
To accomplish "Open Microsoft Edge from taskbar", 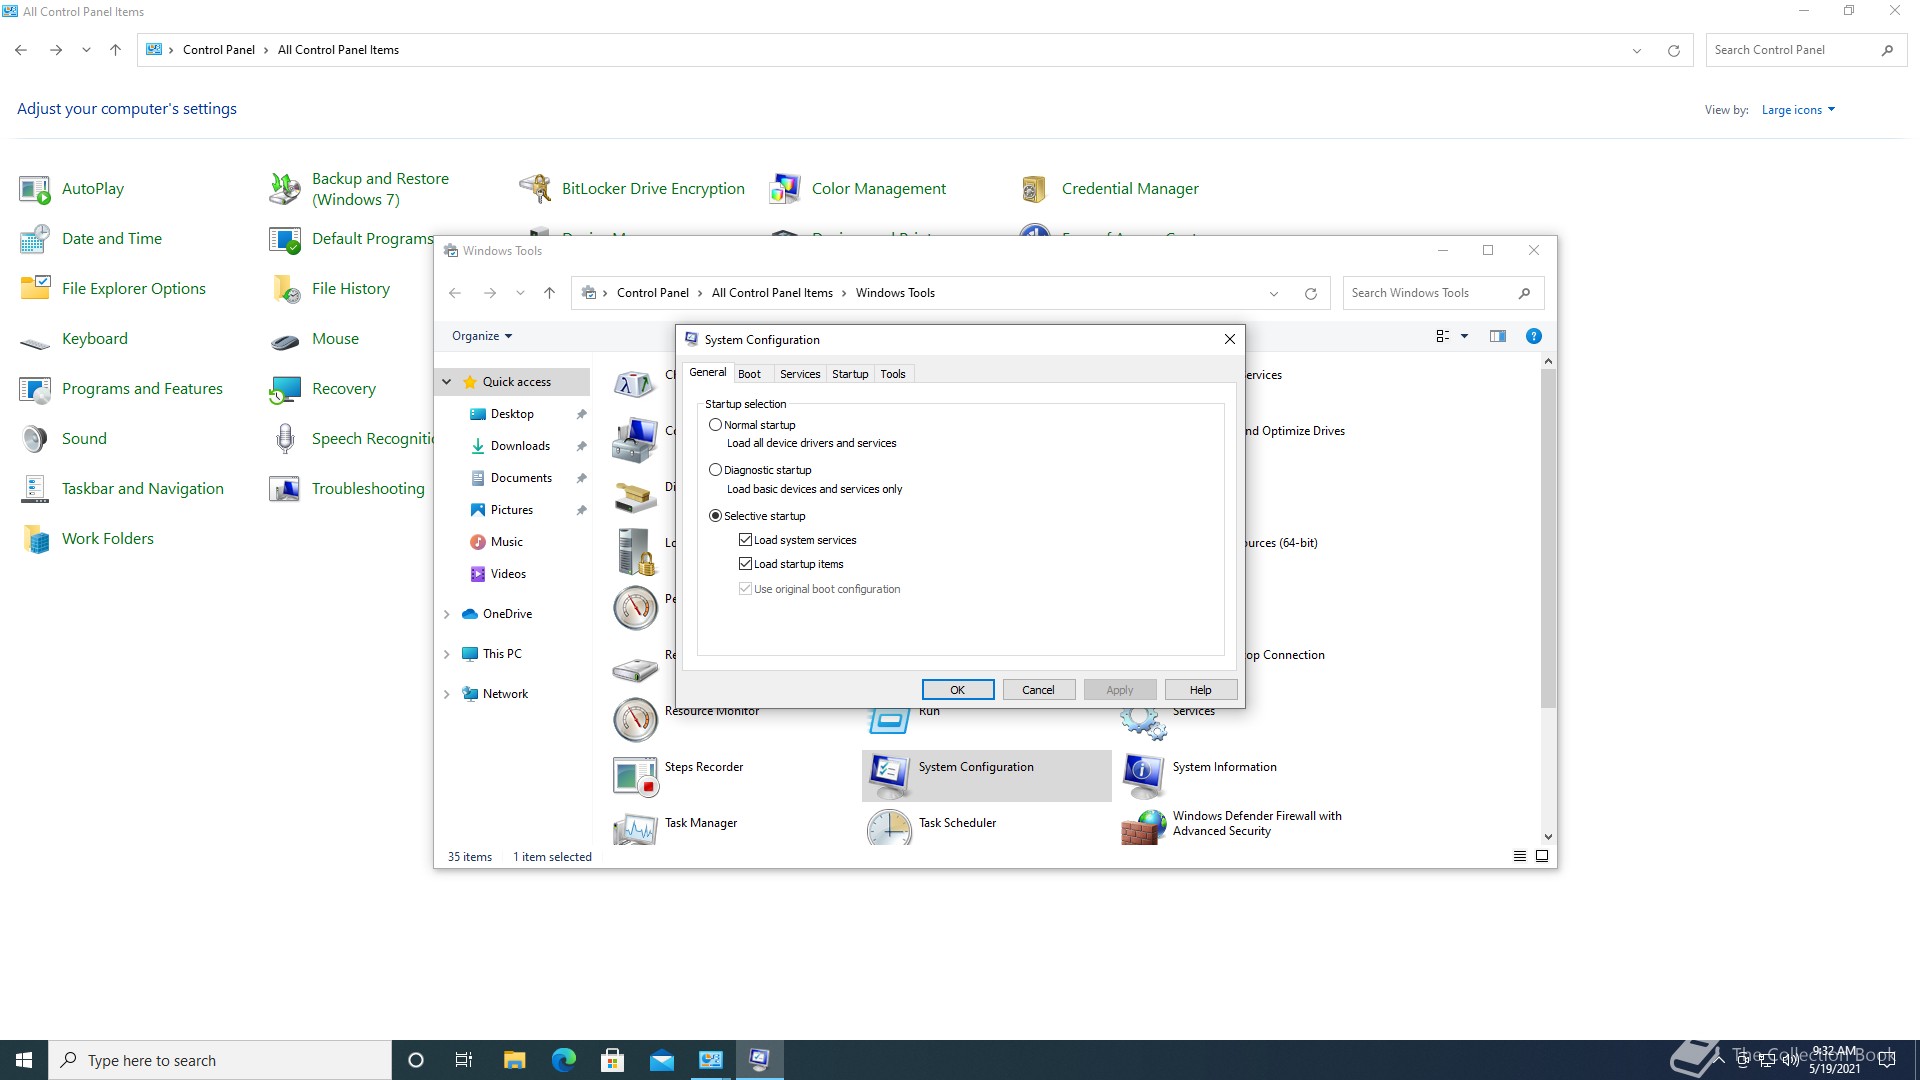I will (x=564, y=1060).
